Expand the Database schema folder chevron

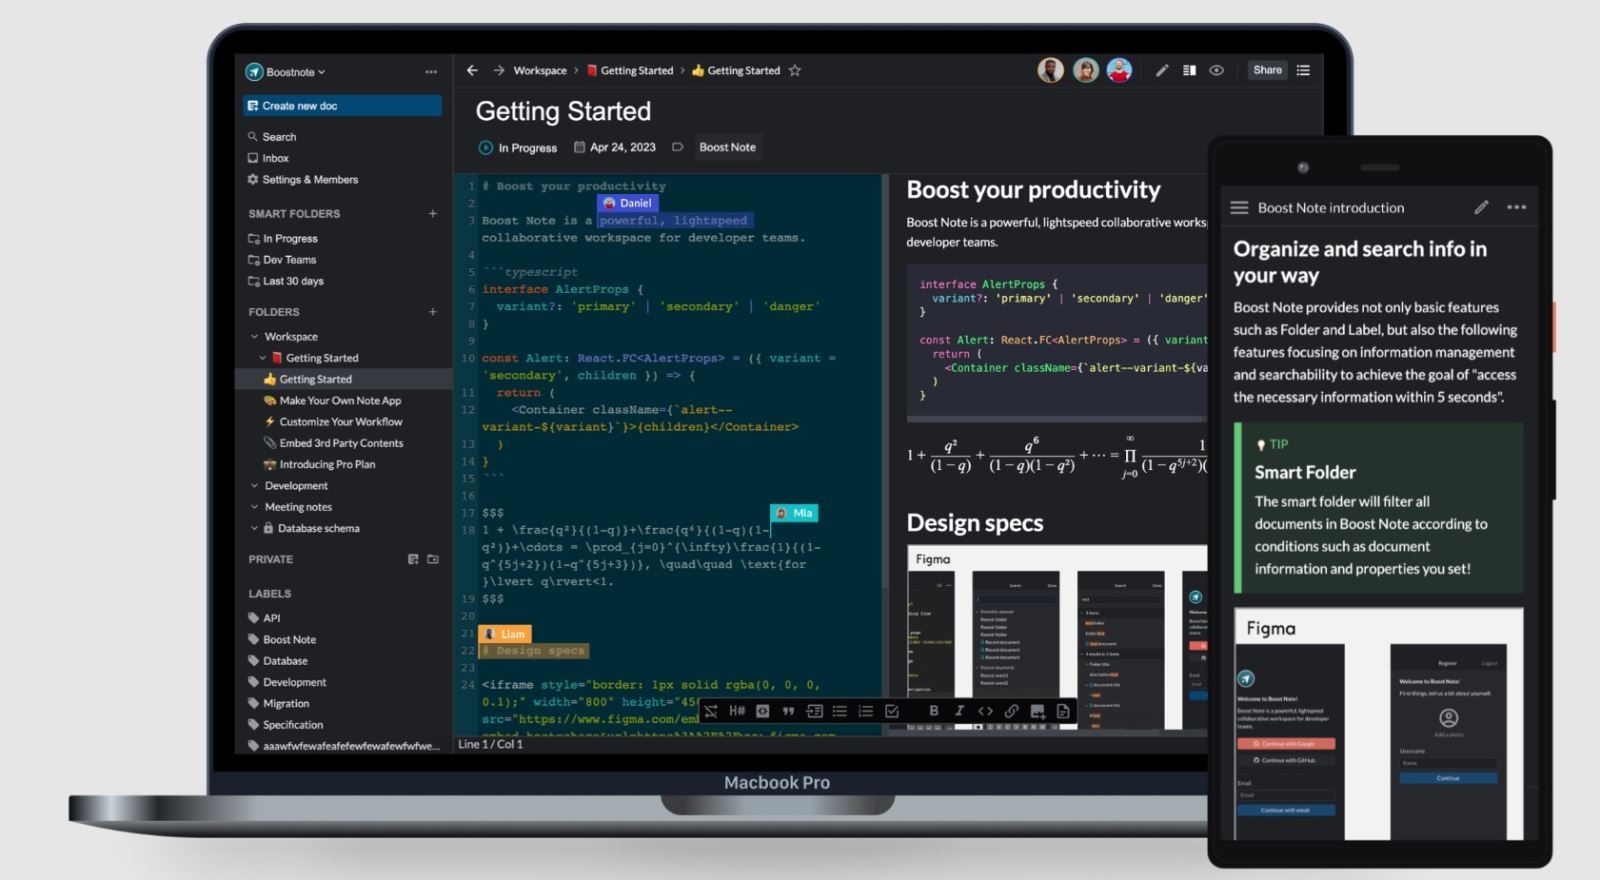tap(255, 528)
